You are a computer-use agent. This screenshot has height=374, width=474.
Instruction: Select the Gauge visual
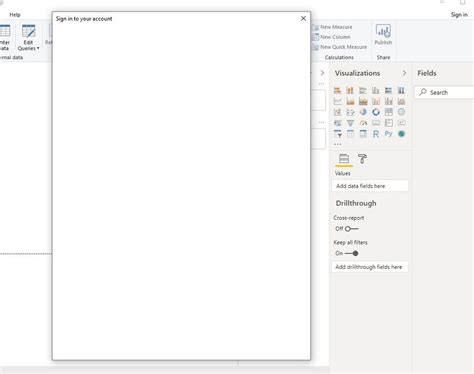(x=363, y=123)
